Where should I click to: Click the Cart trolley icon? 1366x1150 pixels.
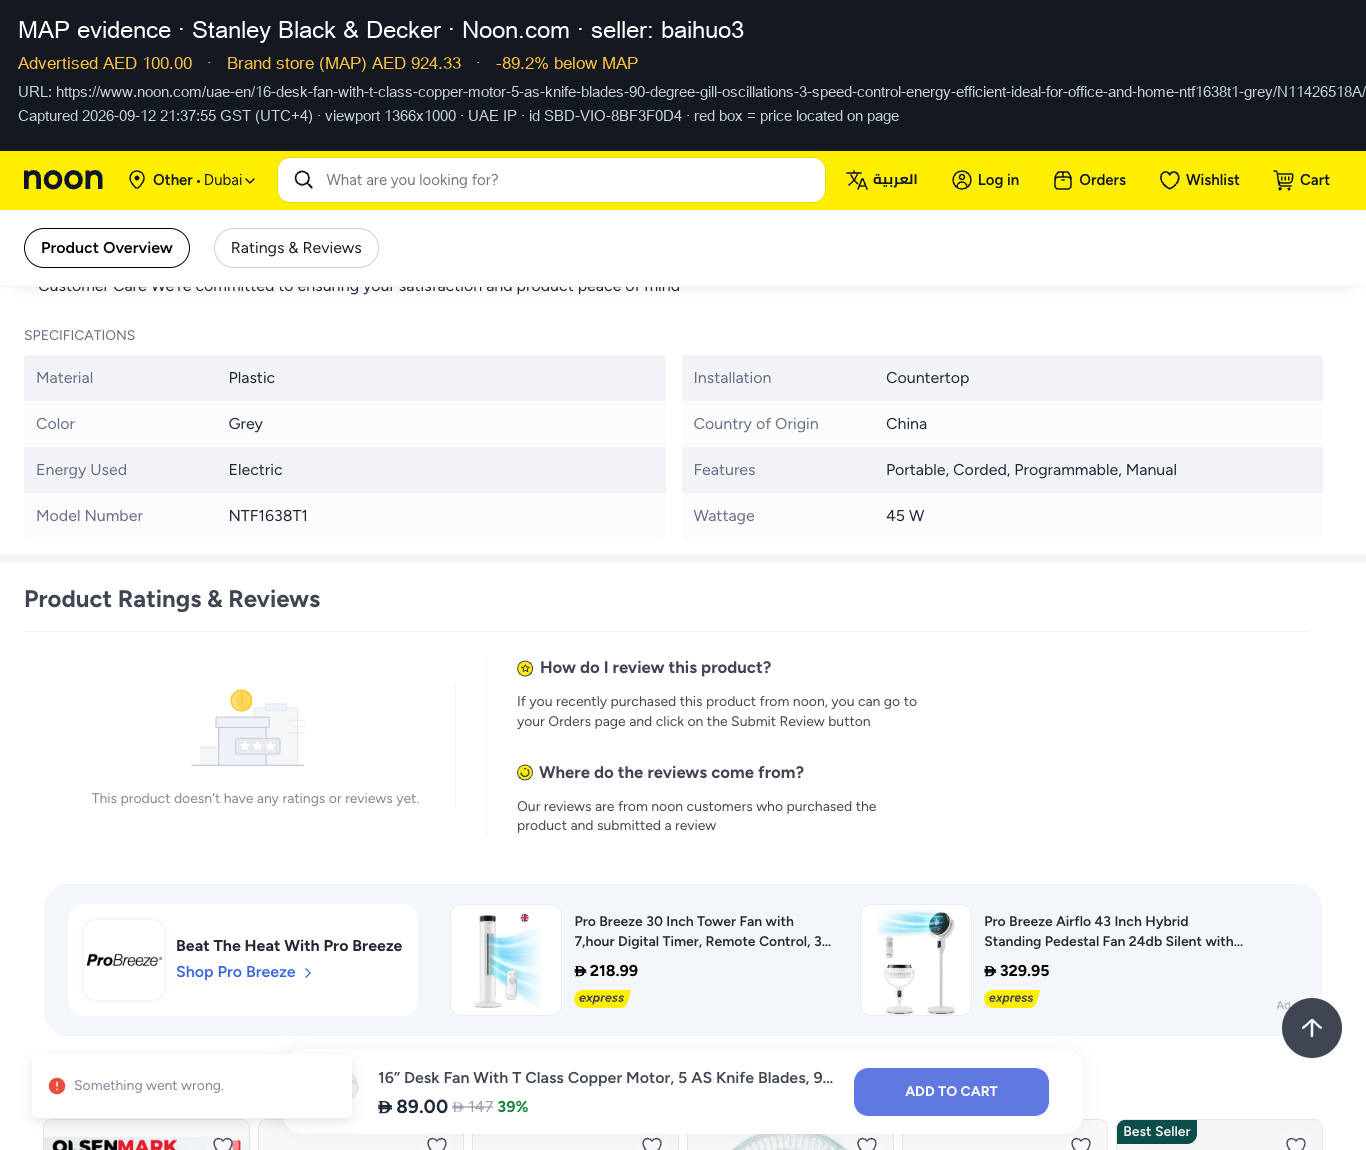click(x=1283, y=180)
